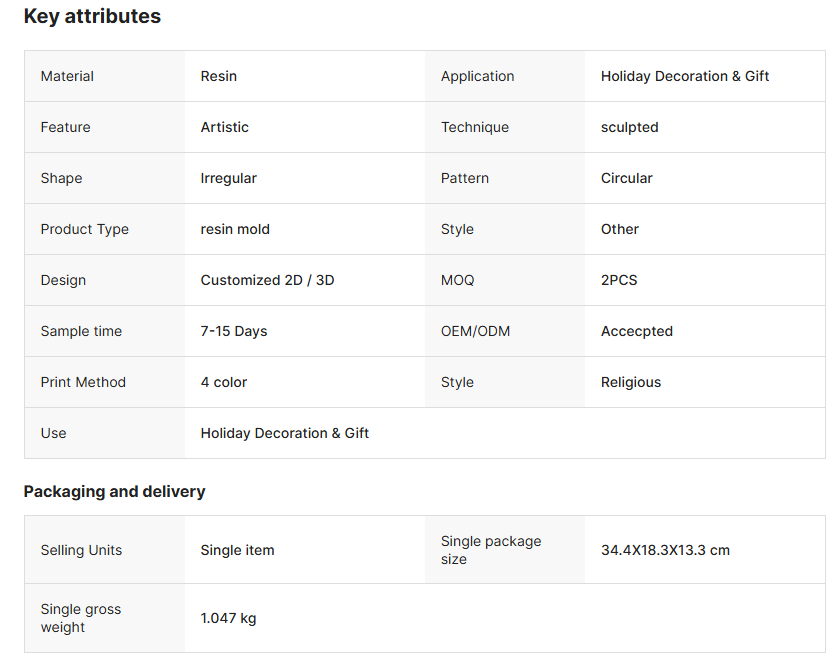The image size is (840, 667).
Task: Click the 34.4X18.3X13.3 cm package size value
Action: [x=665, y=550]
